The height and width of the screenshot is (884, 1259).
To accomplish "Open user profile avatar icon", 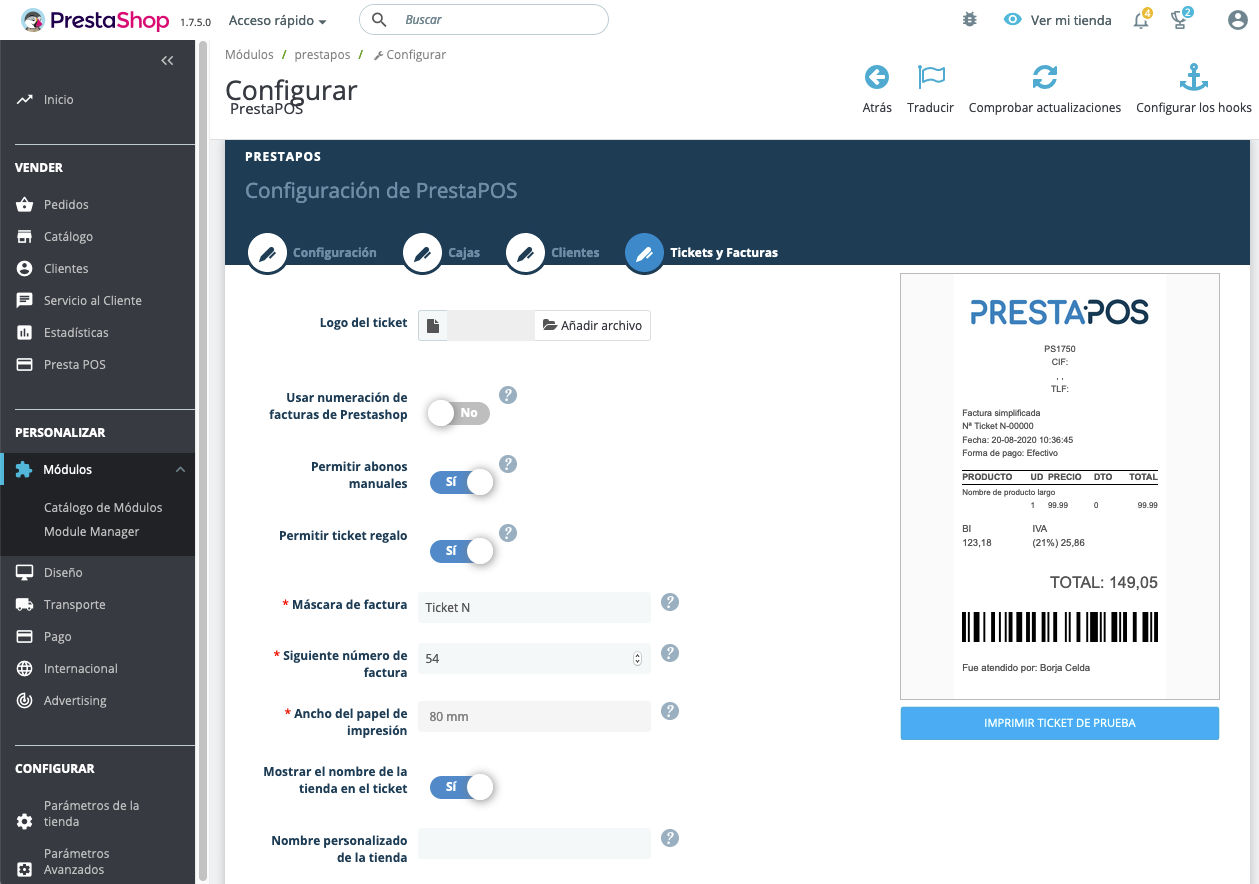I will click(x=1237, y=20).
